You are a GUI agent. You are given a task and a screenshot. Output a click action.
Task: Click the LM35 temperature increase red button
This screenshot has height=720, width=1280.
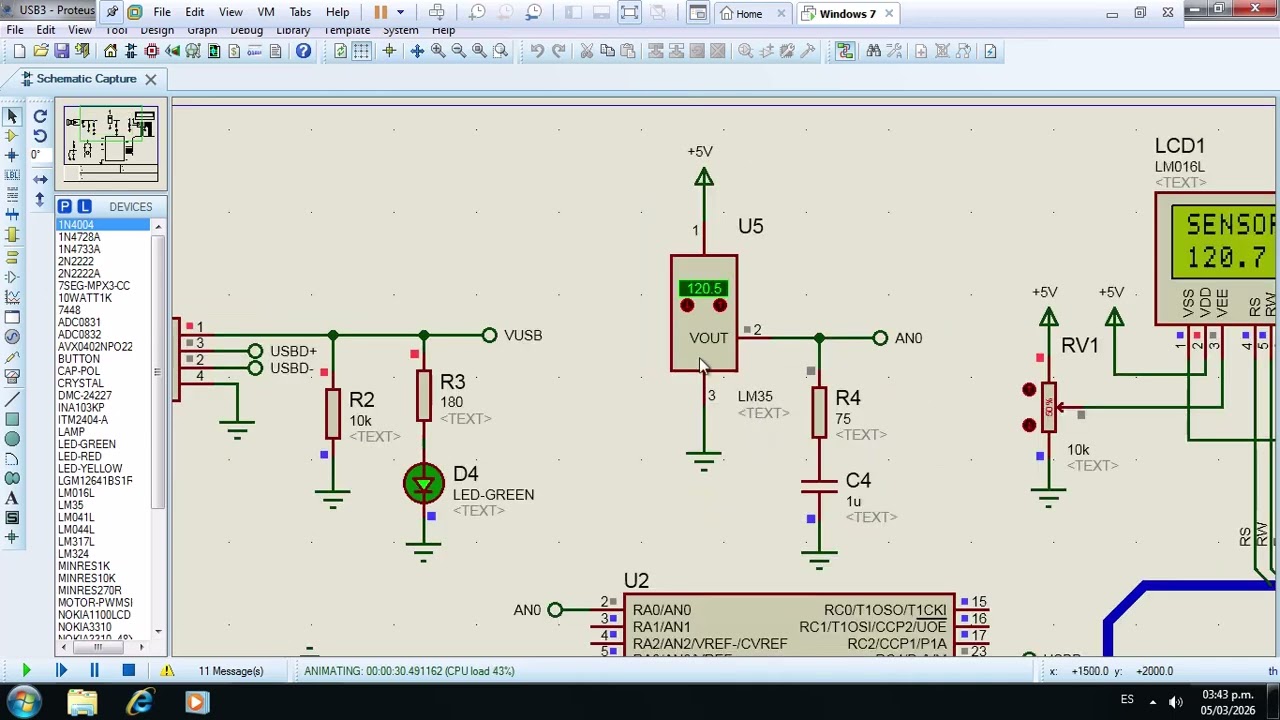point(720,306)
